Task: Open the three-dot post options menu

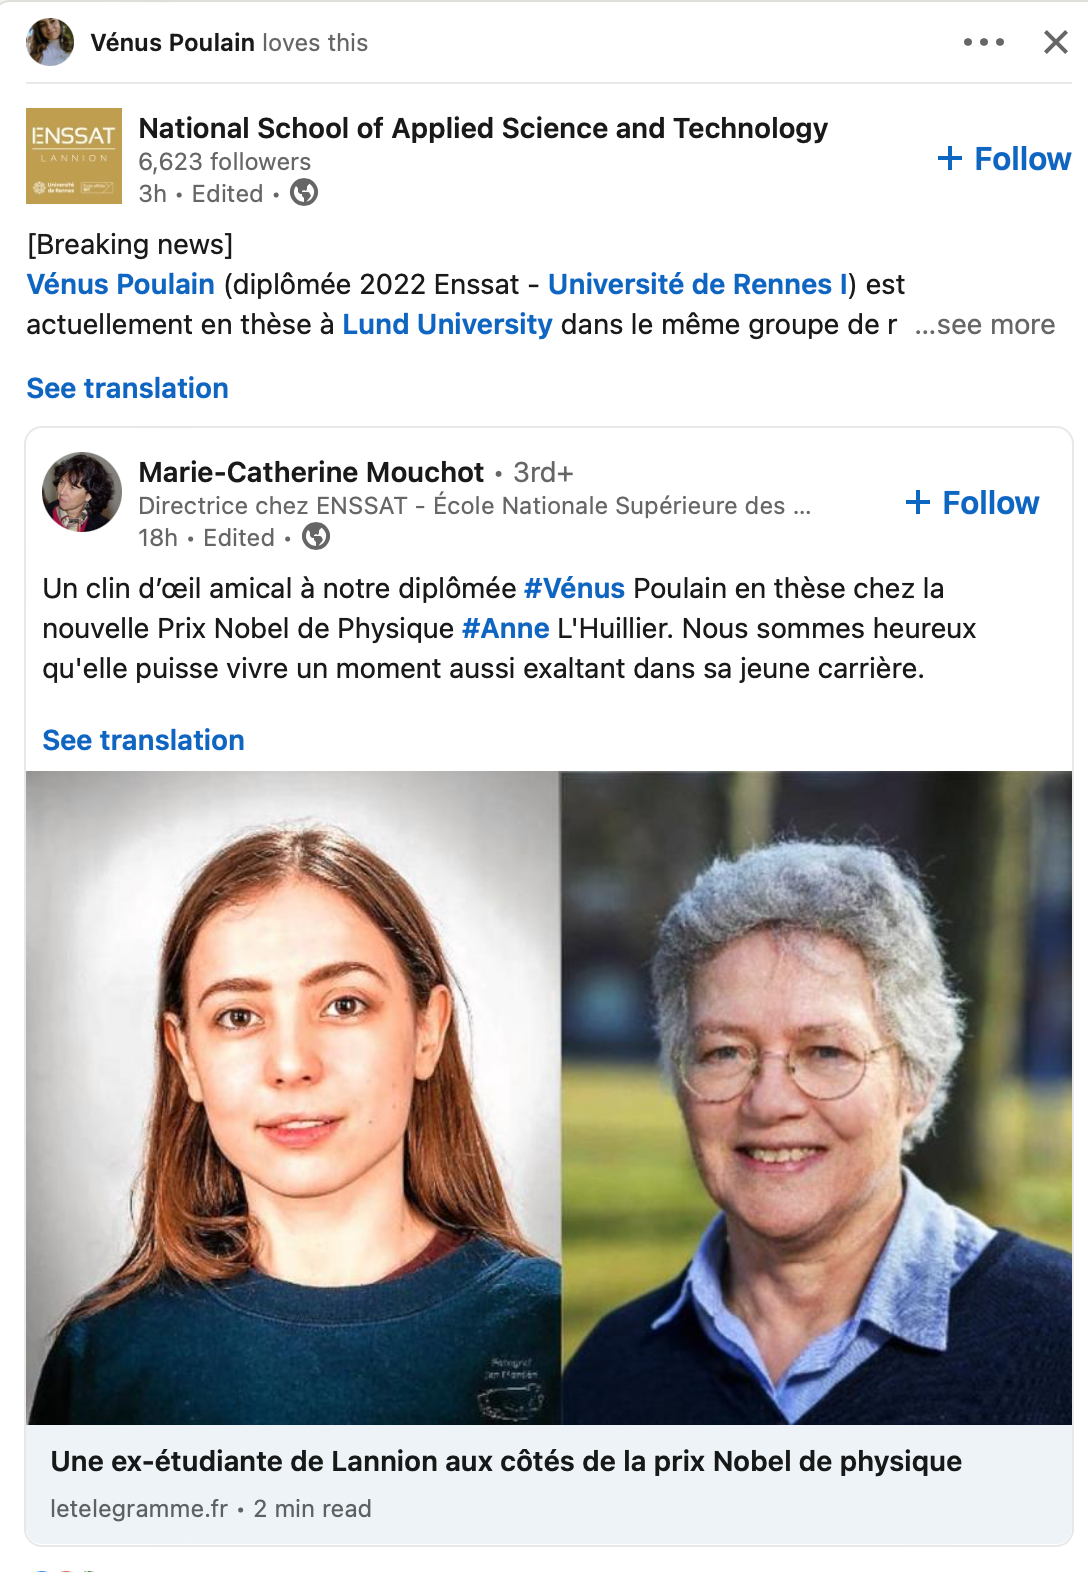Action: pyautogui.click(x=983, y=42)
